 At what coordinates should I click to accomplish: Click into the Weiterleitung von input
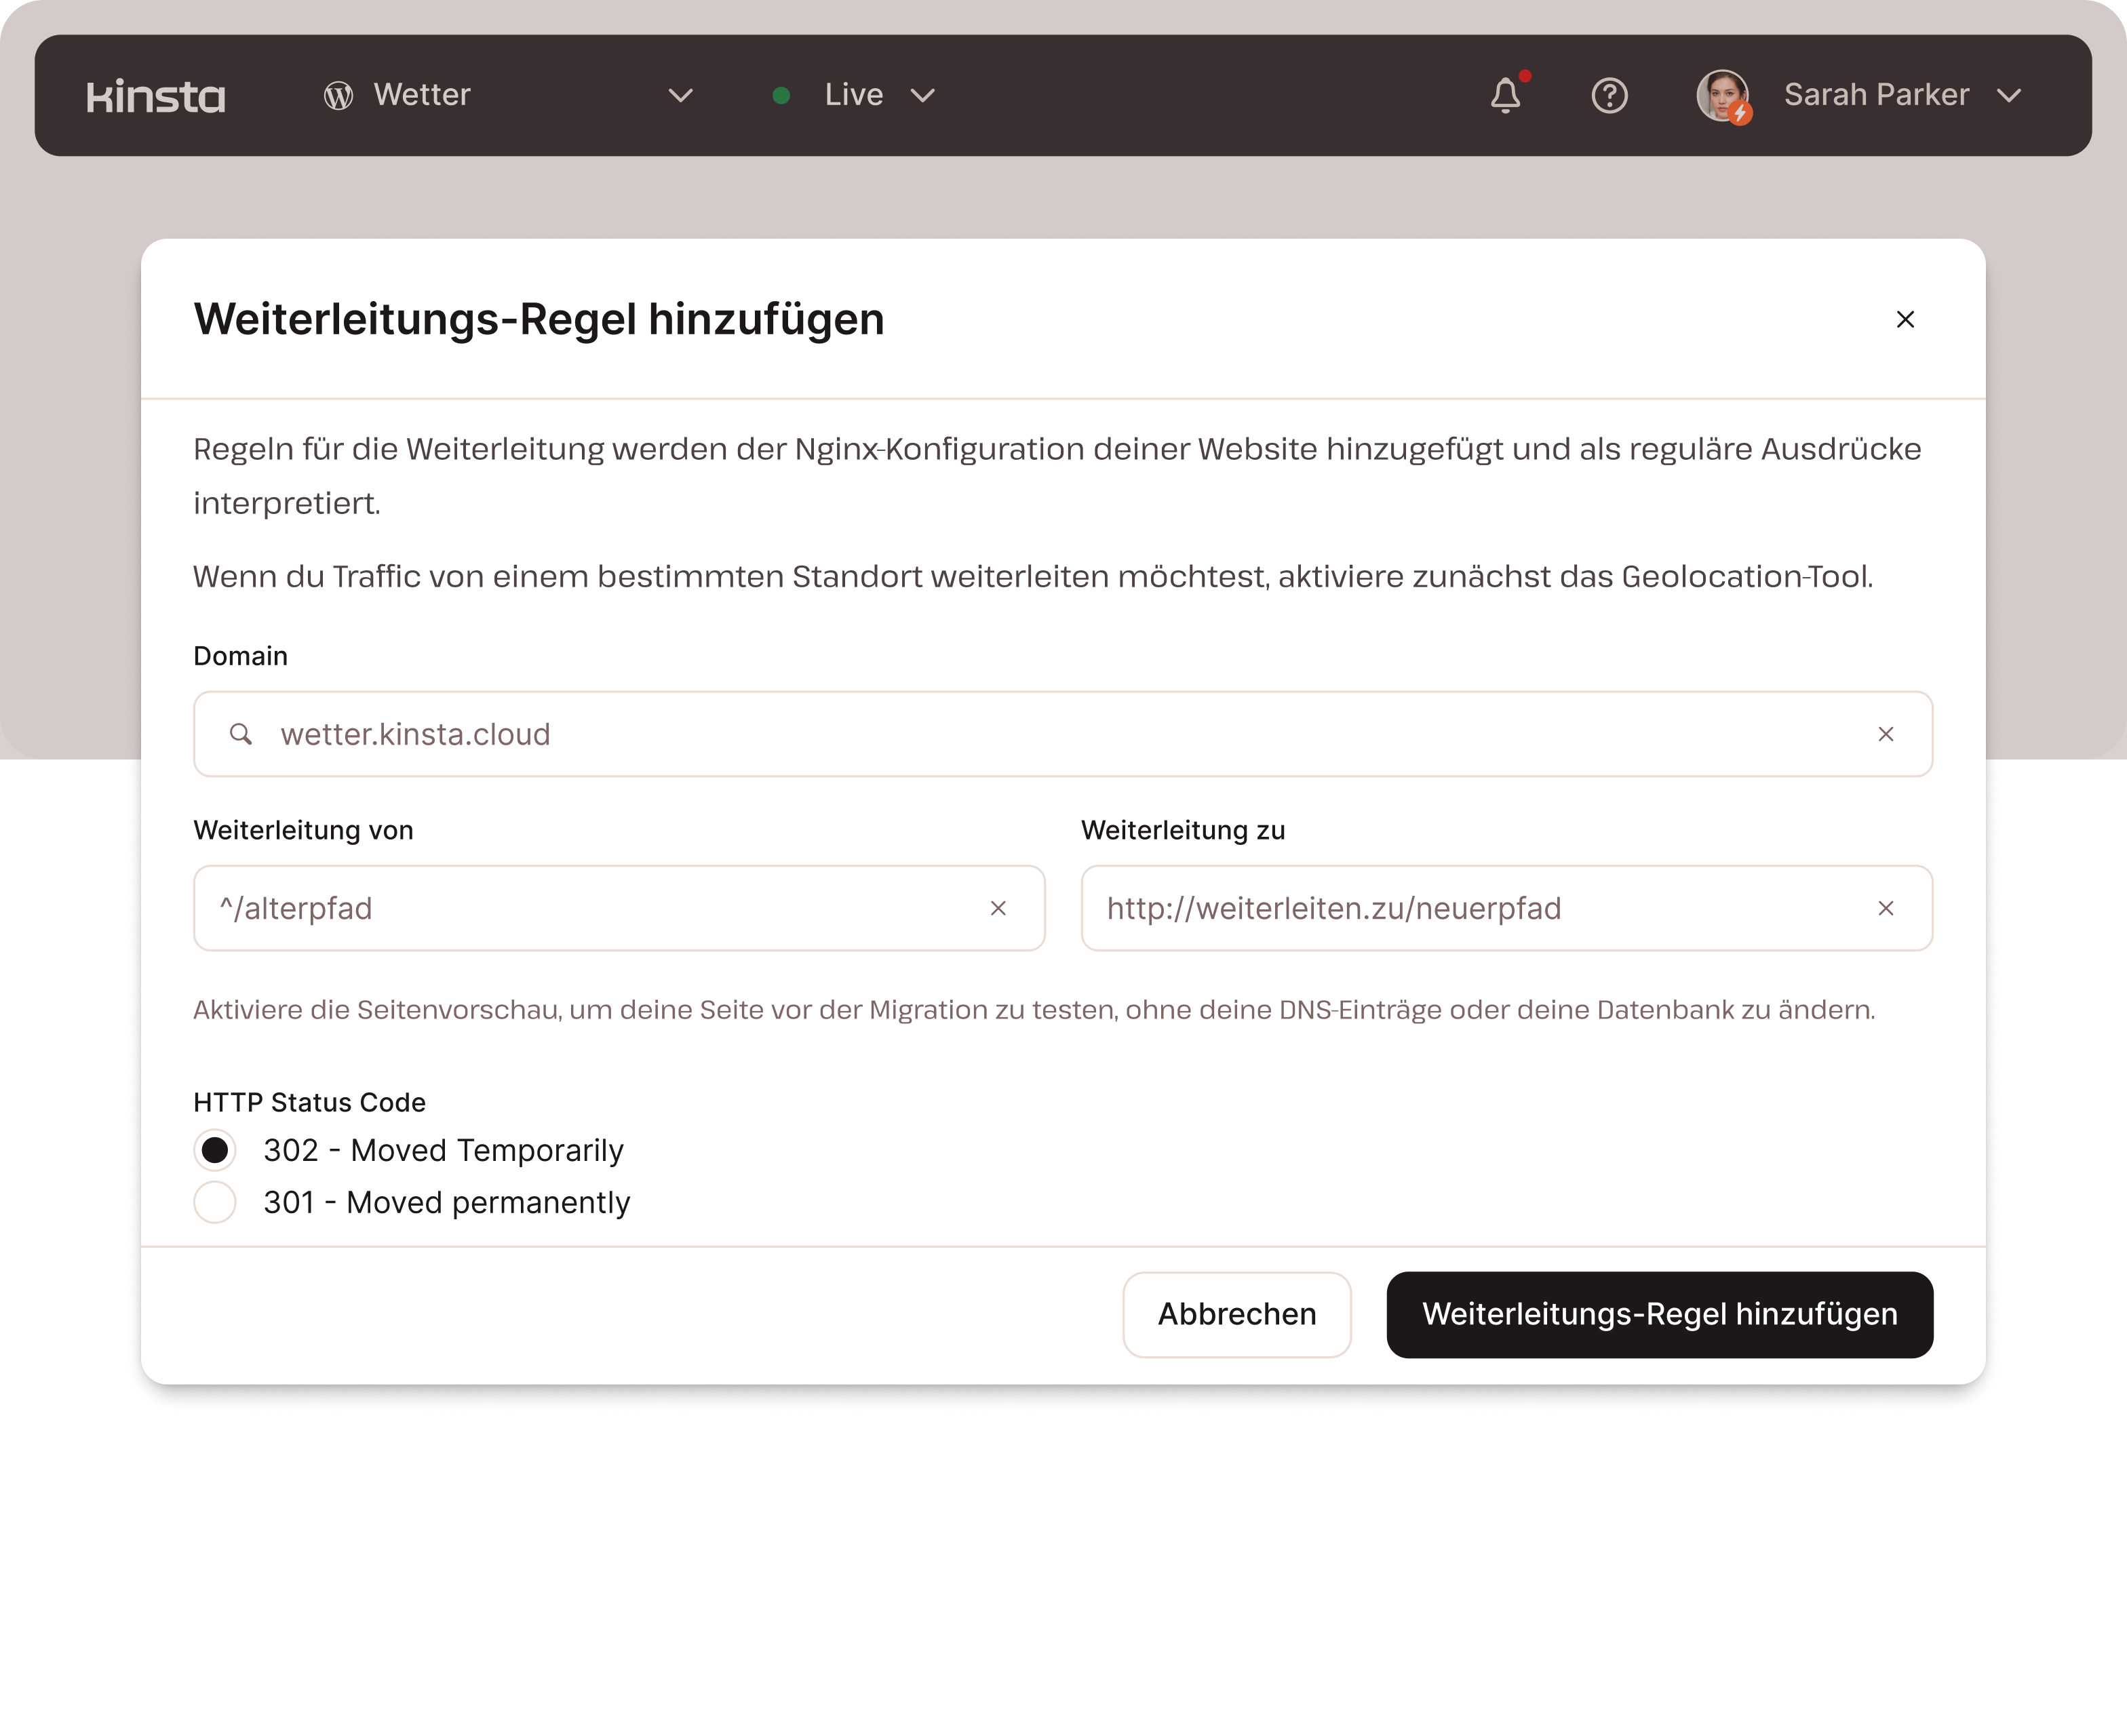click(x=590, y=909)
